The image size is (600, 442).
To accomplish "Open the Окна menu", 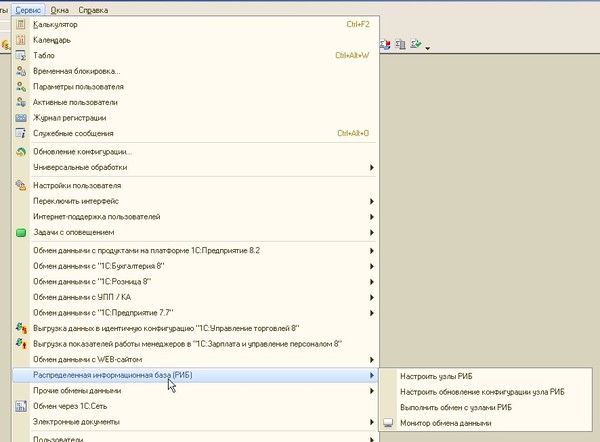I will click(x=60, y=10).
